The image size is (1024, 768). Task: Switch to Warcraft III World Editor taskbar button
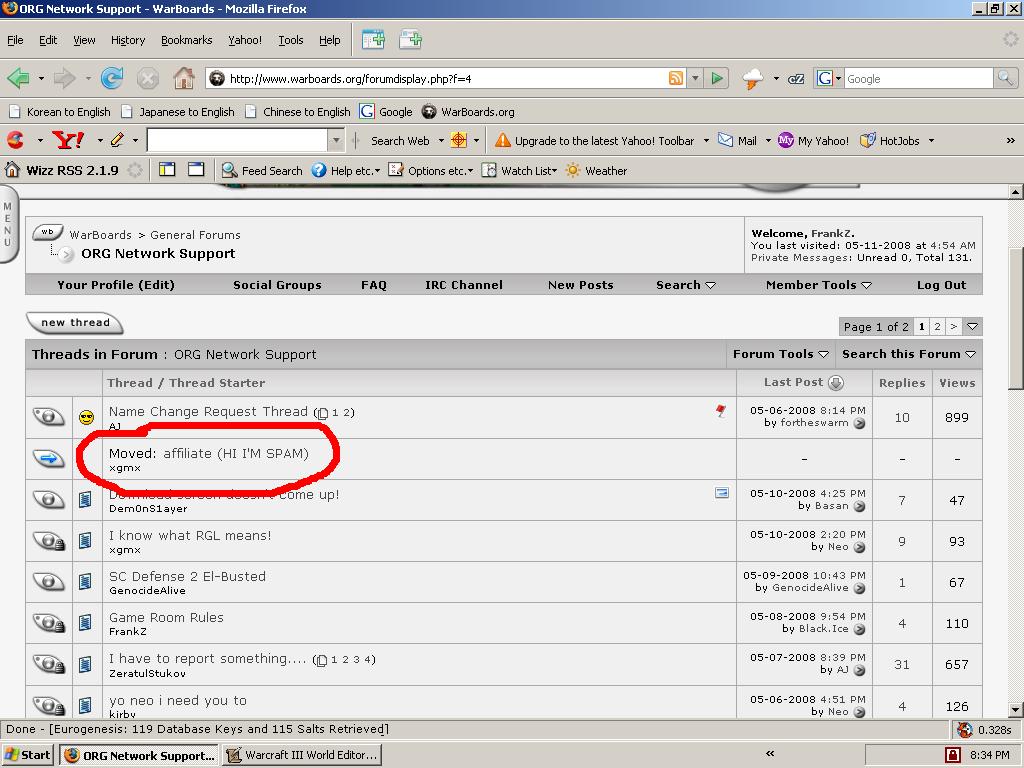pos(302,755)
